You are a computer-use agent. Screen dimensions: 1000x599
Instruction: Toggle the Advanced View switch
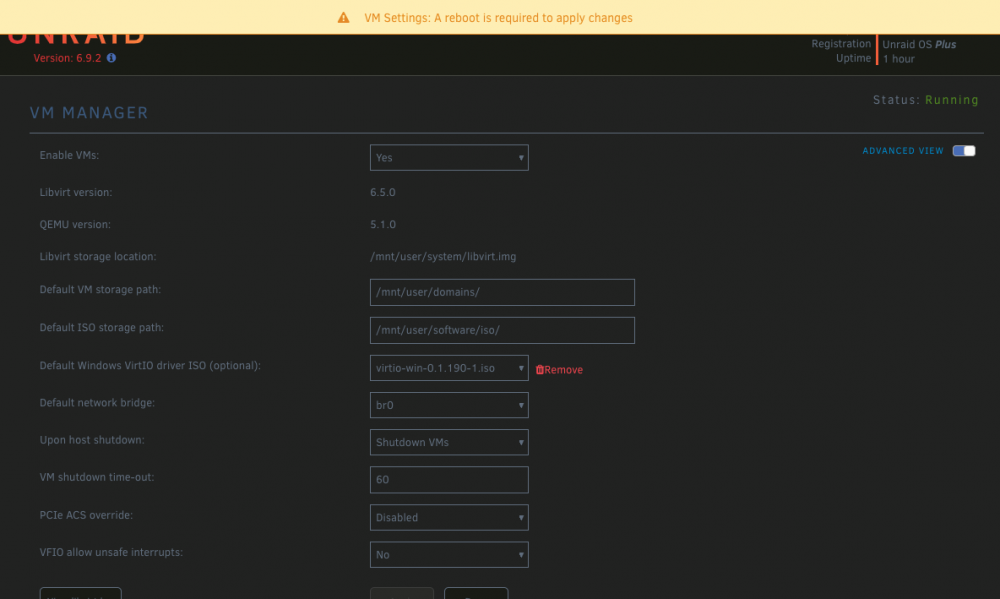[x=964, y=151]
